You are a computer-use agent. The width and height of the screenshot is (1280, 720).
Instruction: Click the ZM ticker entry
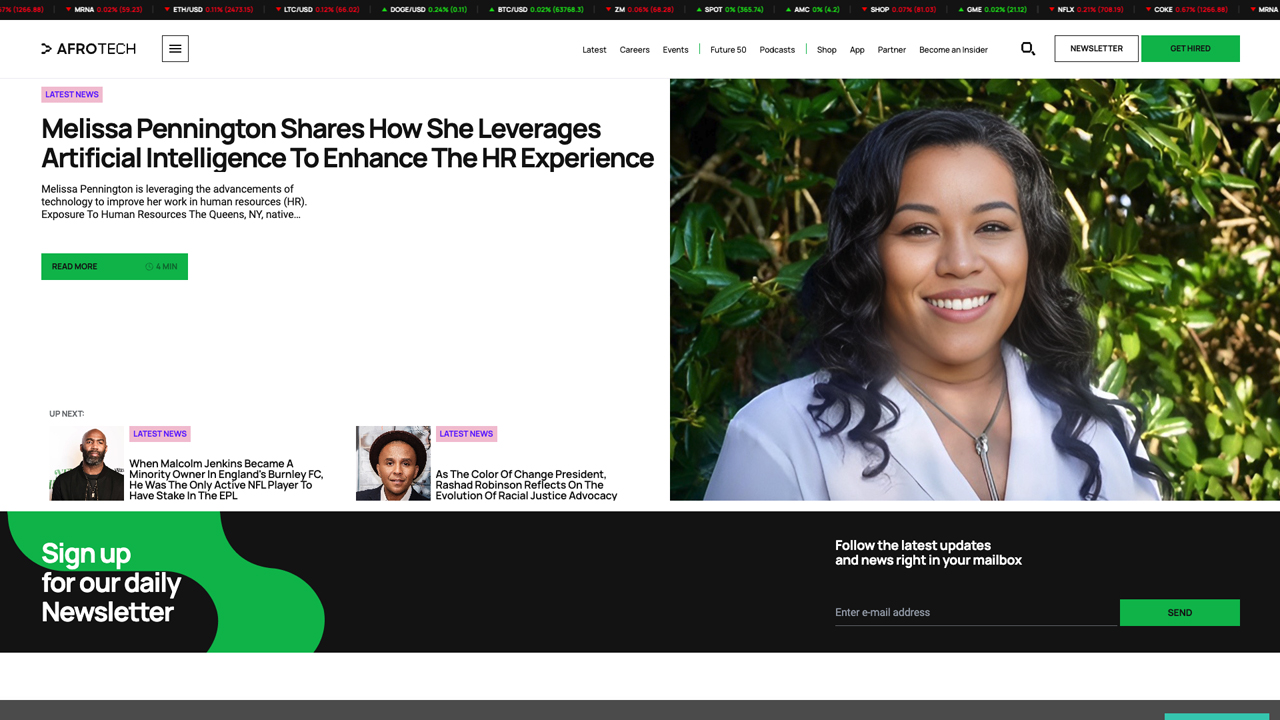(x=639, y=10)
